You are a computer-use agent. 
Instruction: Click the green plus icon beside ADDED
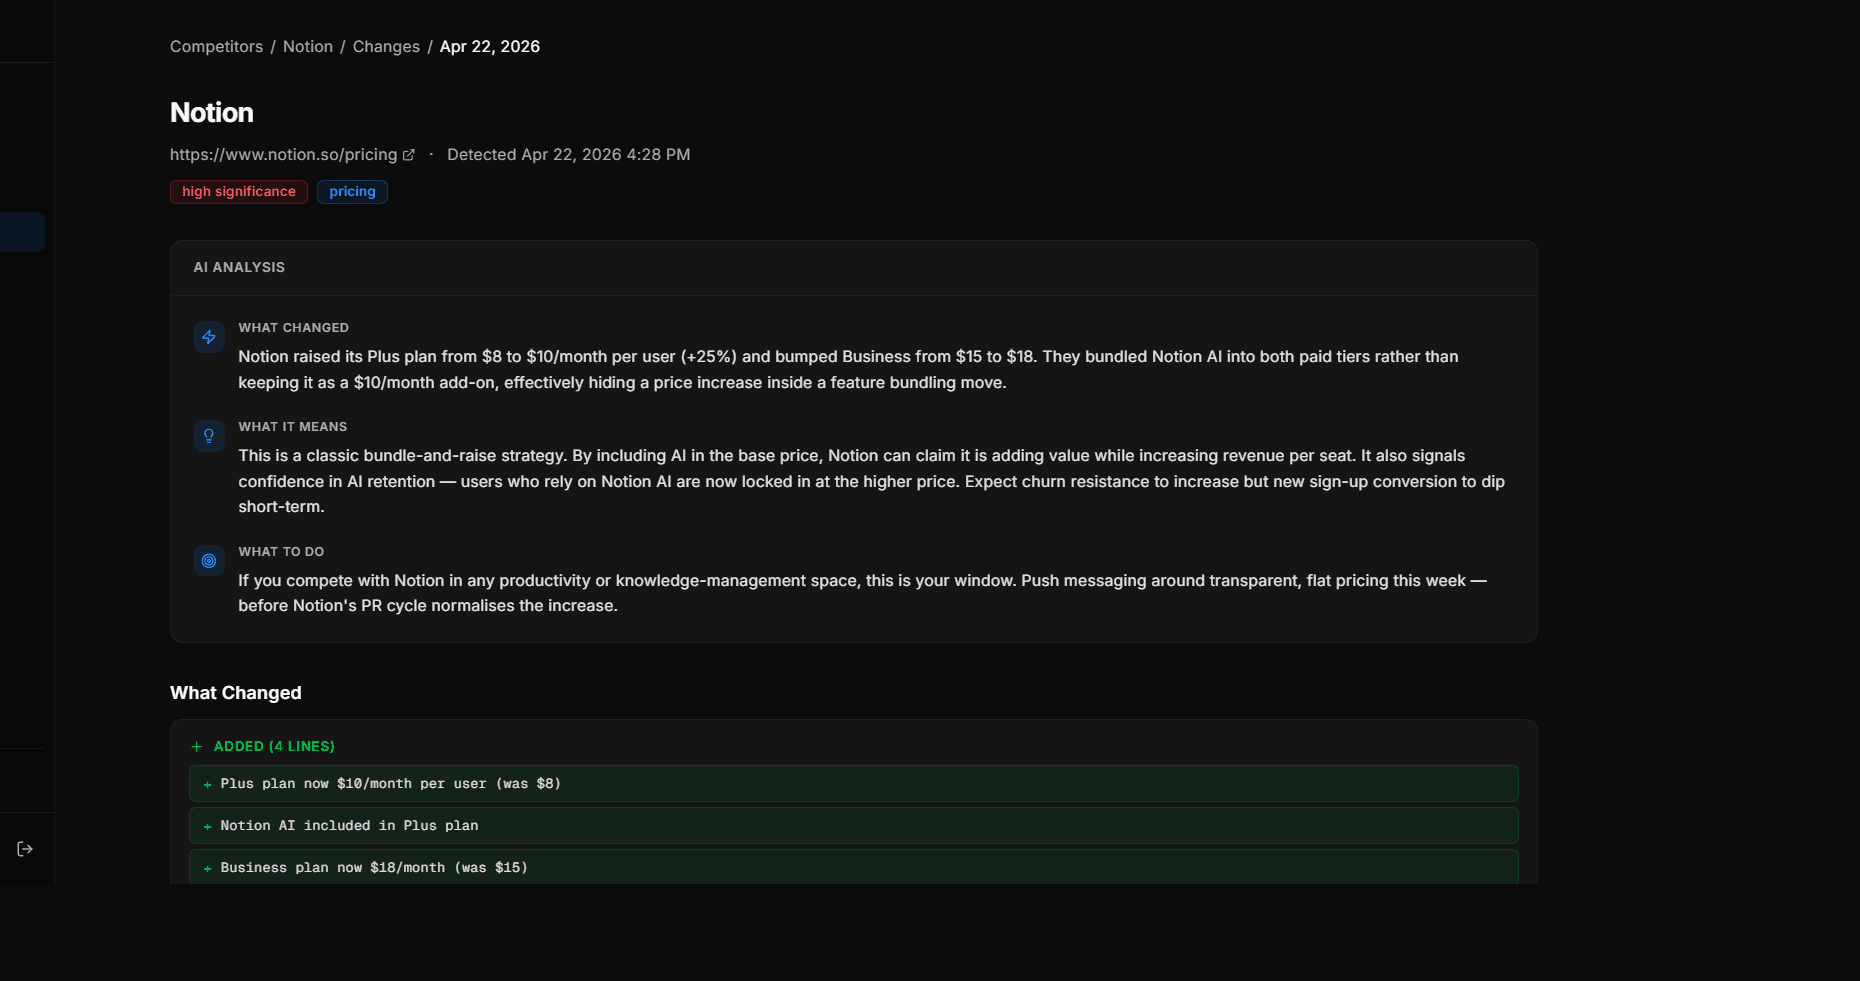pos(197,747)
